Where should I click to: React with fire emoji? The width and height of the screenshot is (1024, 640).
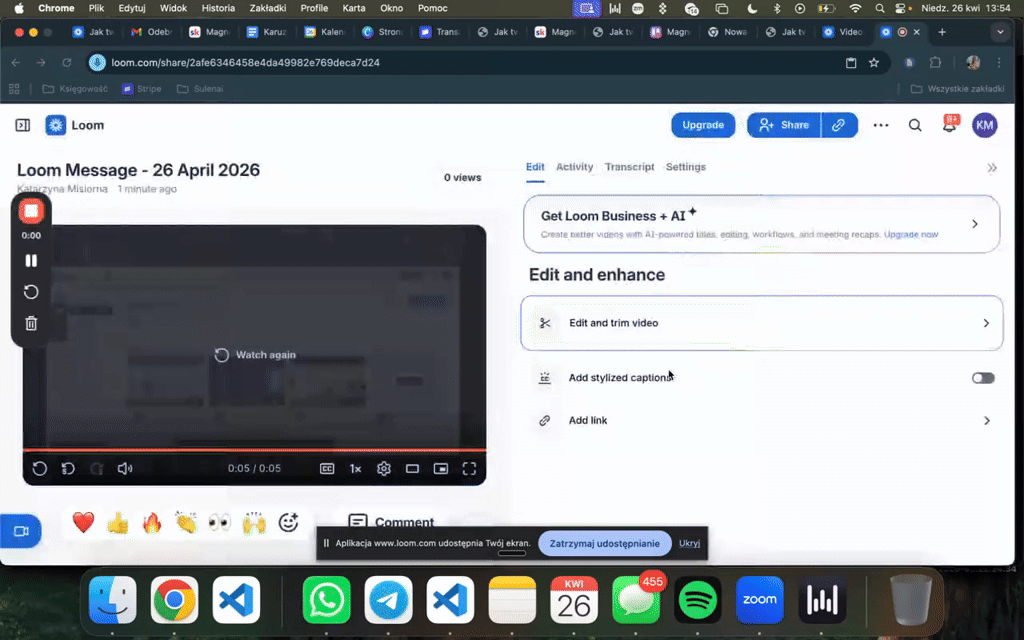coord(152,522)
